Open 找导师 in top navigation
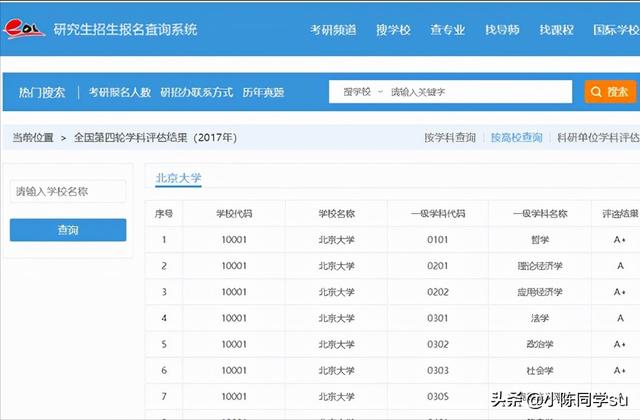640x420 pixels. pyautogui.click(x=502, y=30)
